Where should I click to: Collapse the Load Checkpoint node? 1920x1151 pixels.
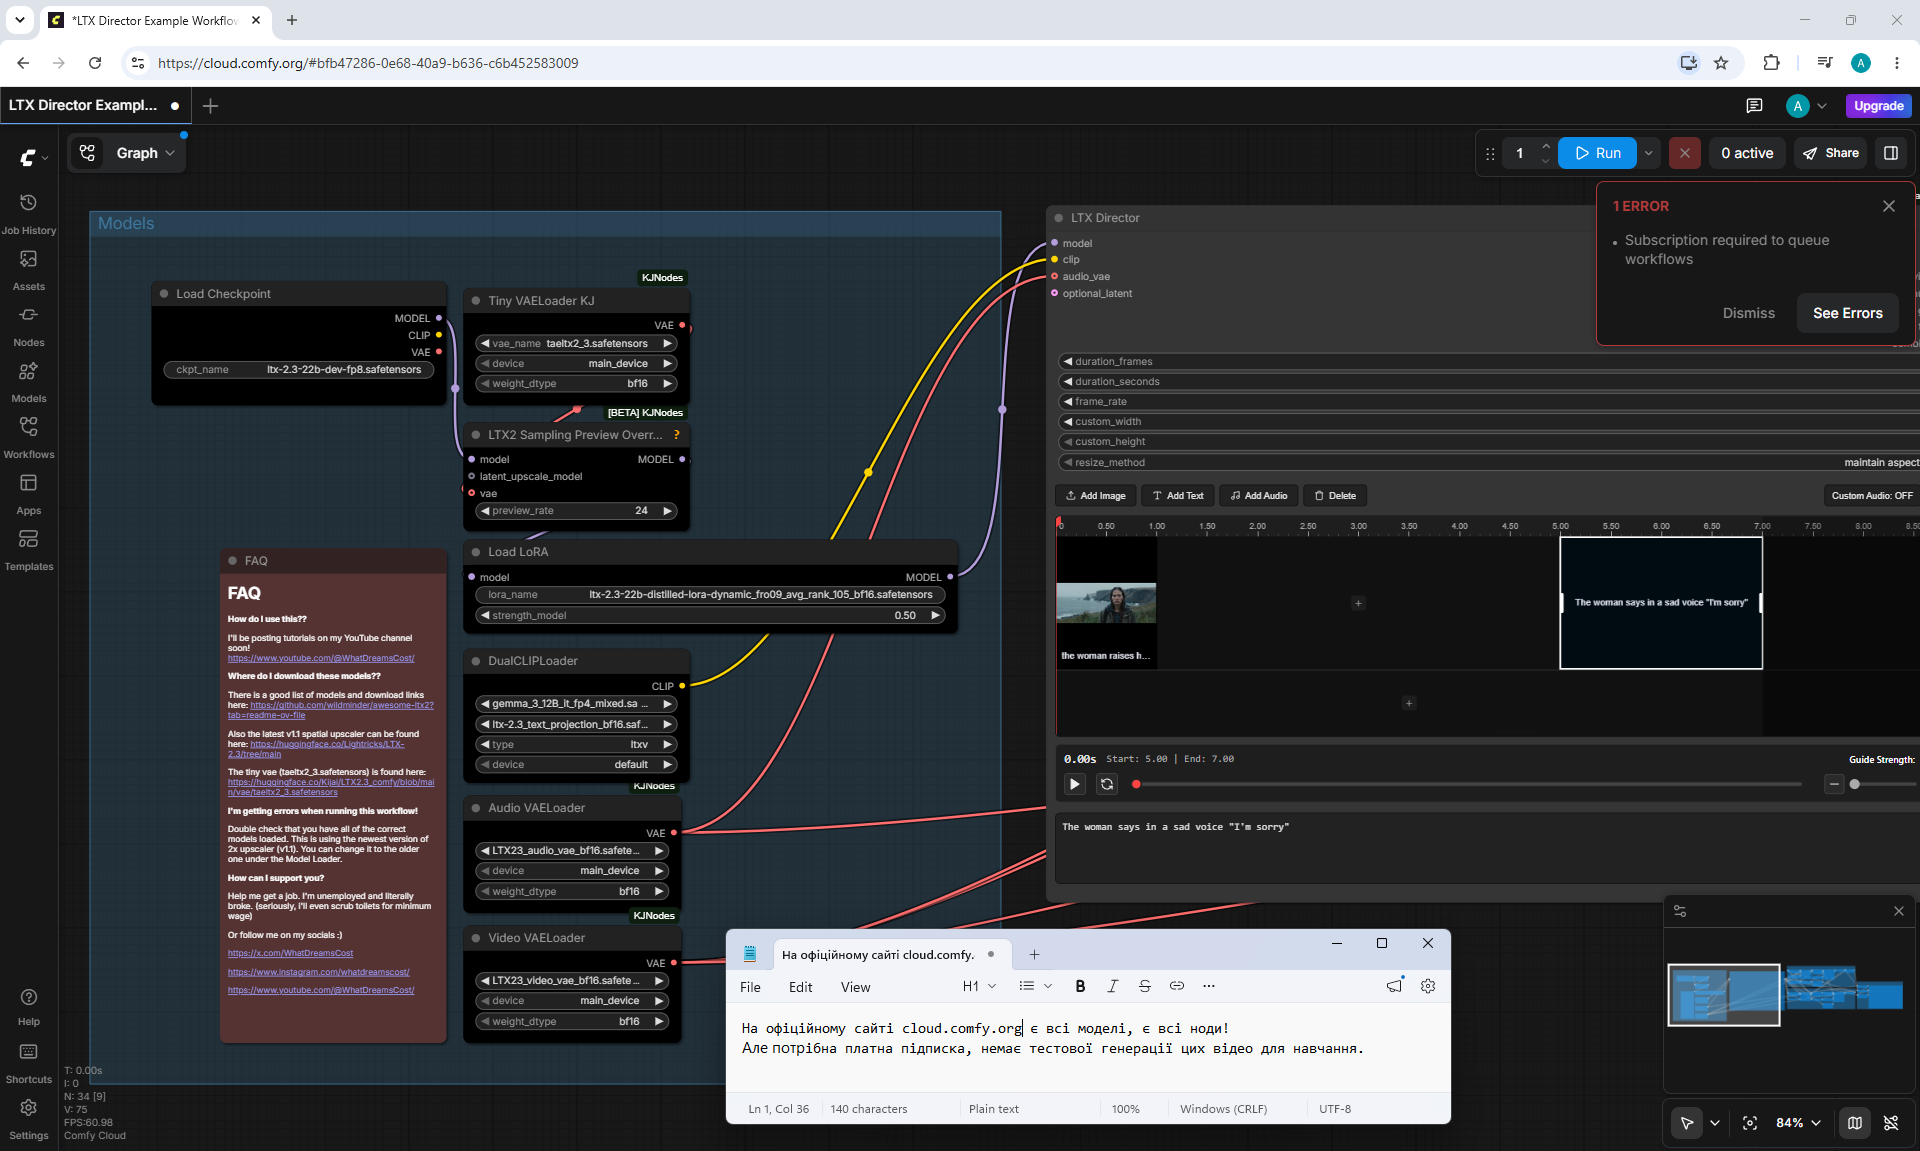164,294
